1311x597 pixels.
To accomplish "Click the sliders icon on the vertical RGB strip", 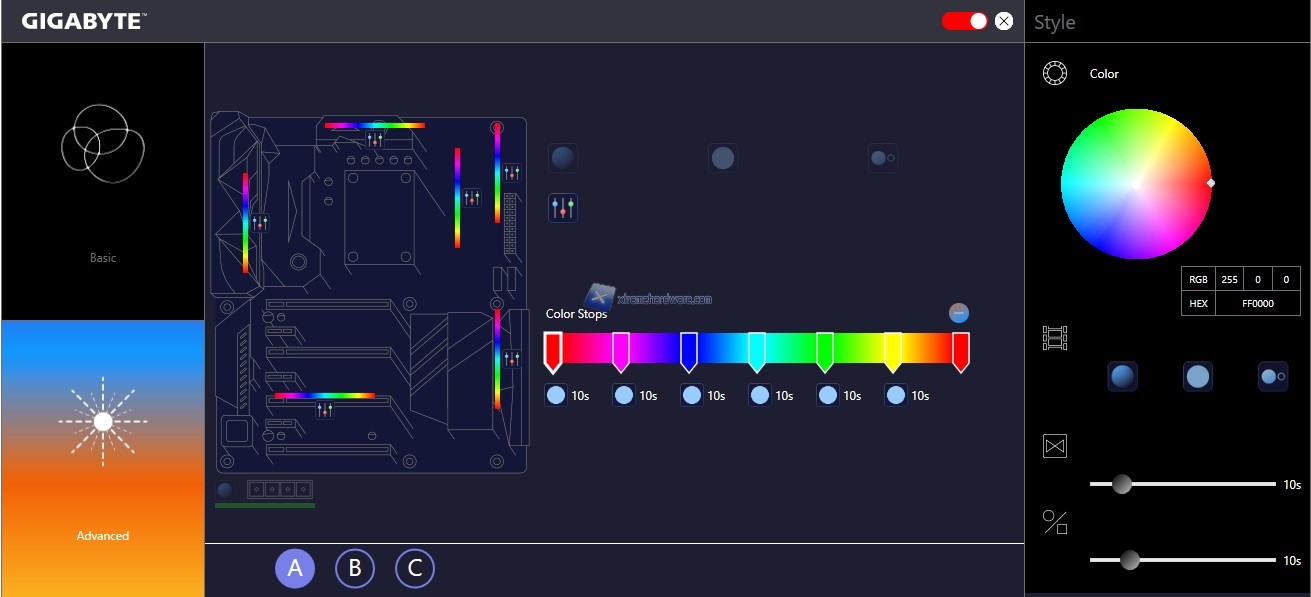I will pos(512,172).
